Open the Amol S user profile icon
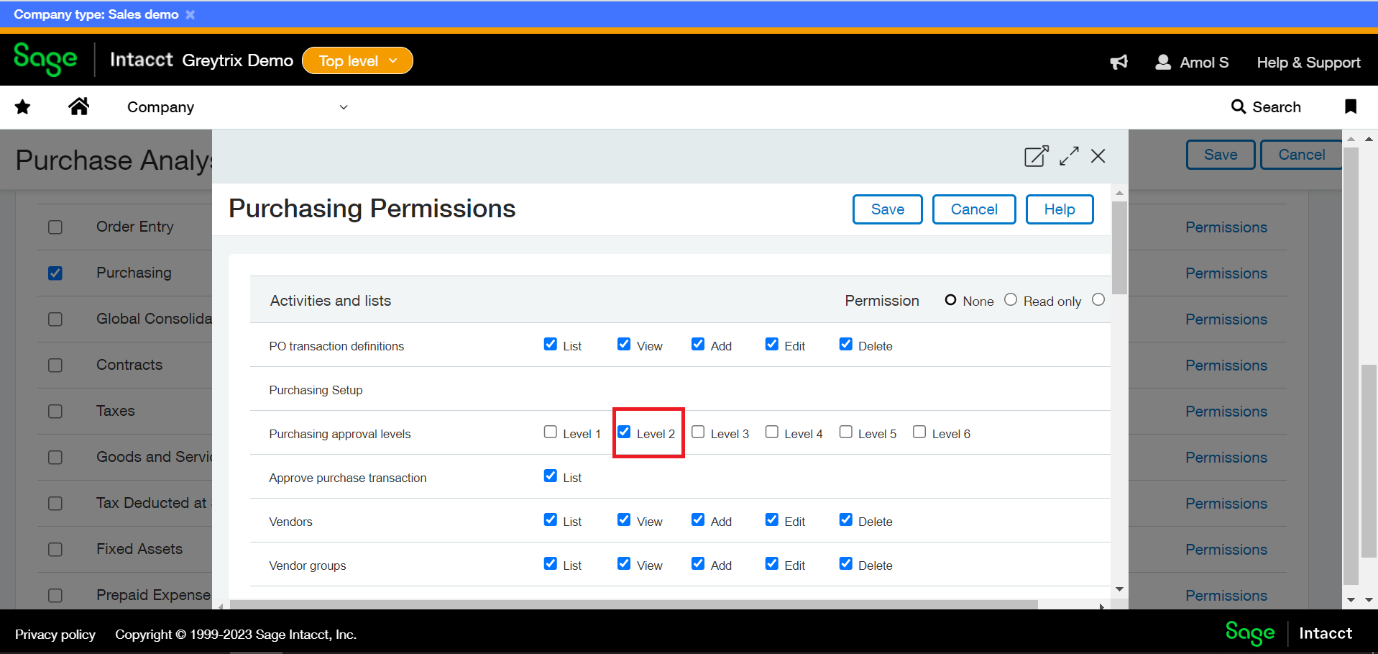 tap(1163, 62)
